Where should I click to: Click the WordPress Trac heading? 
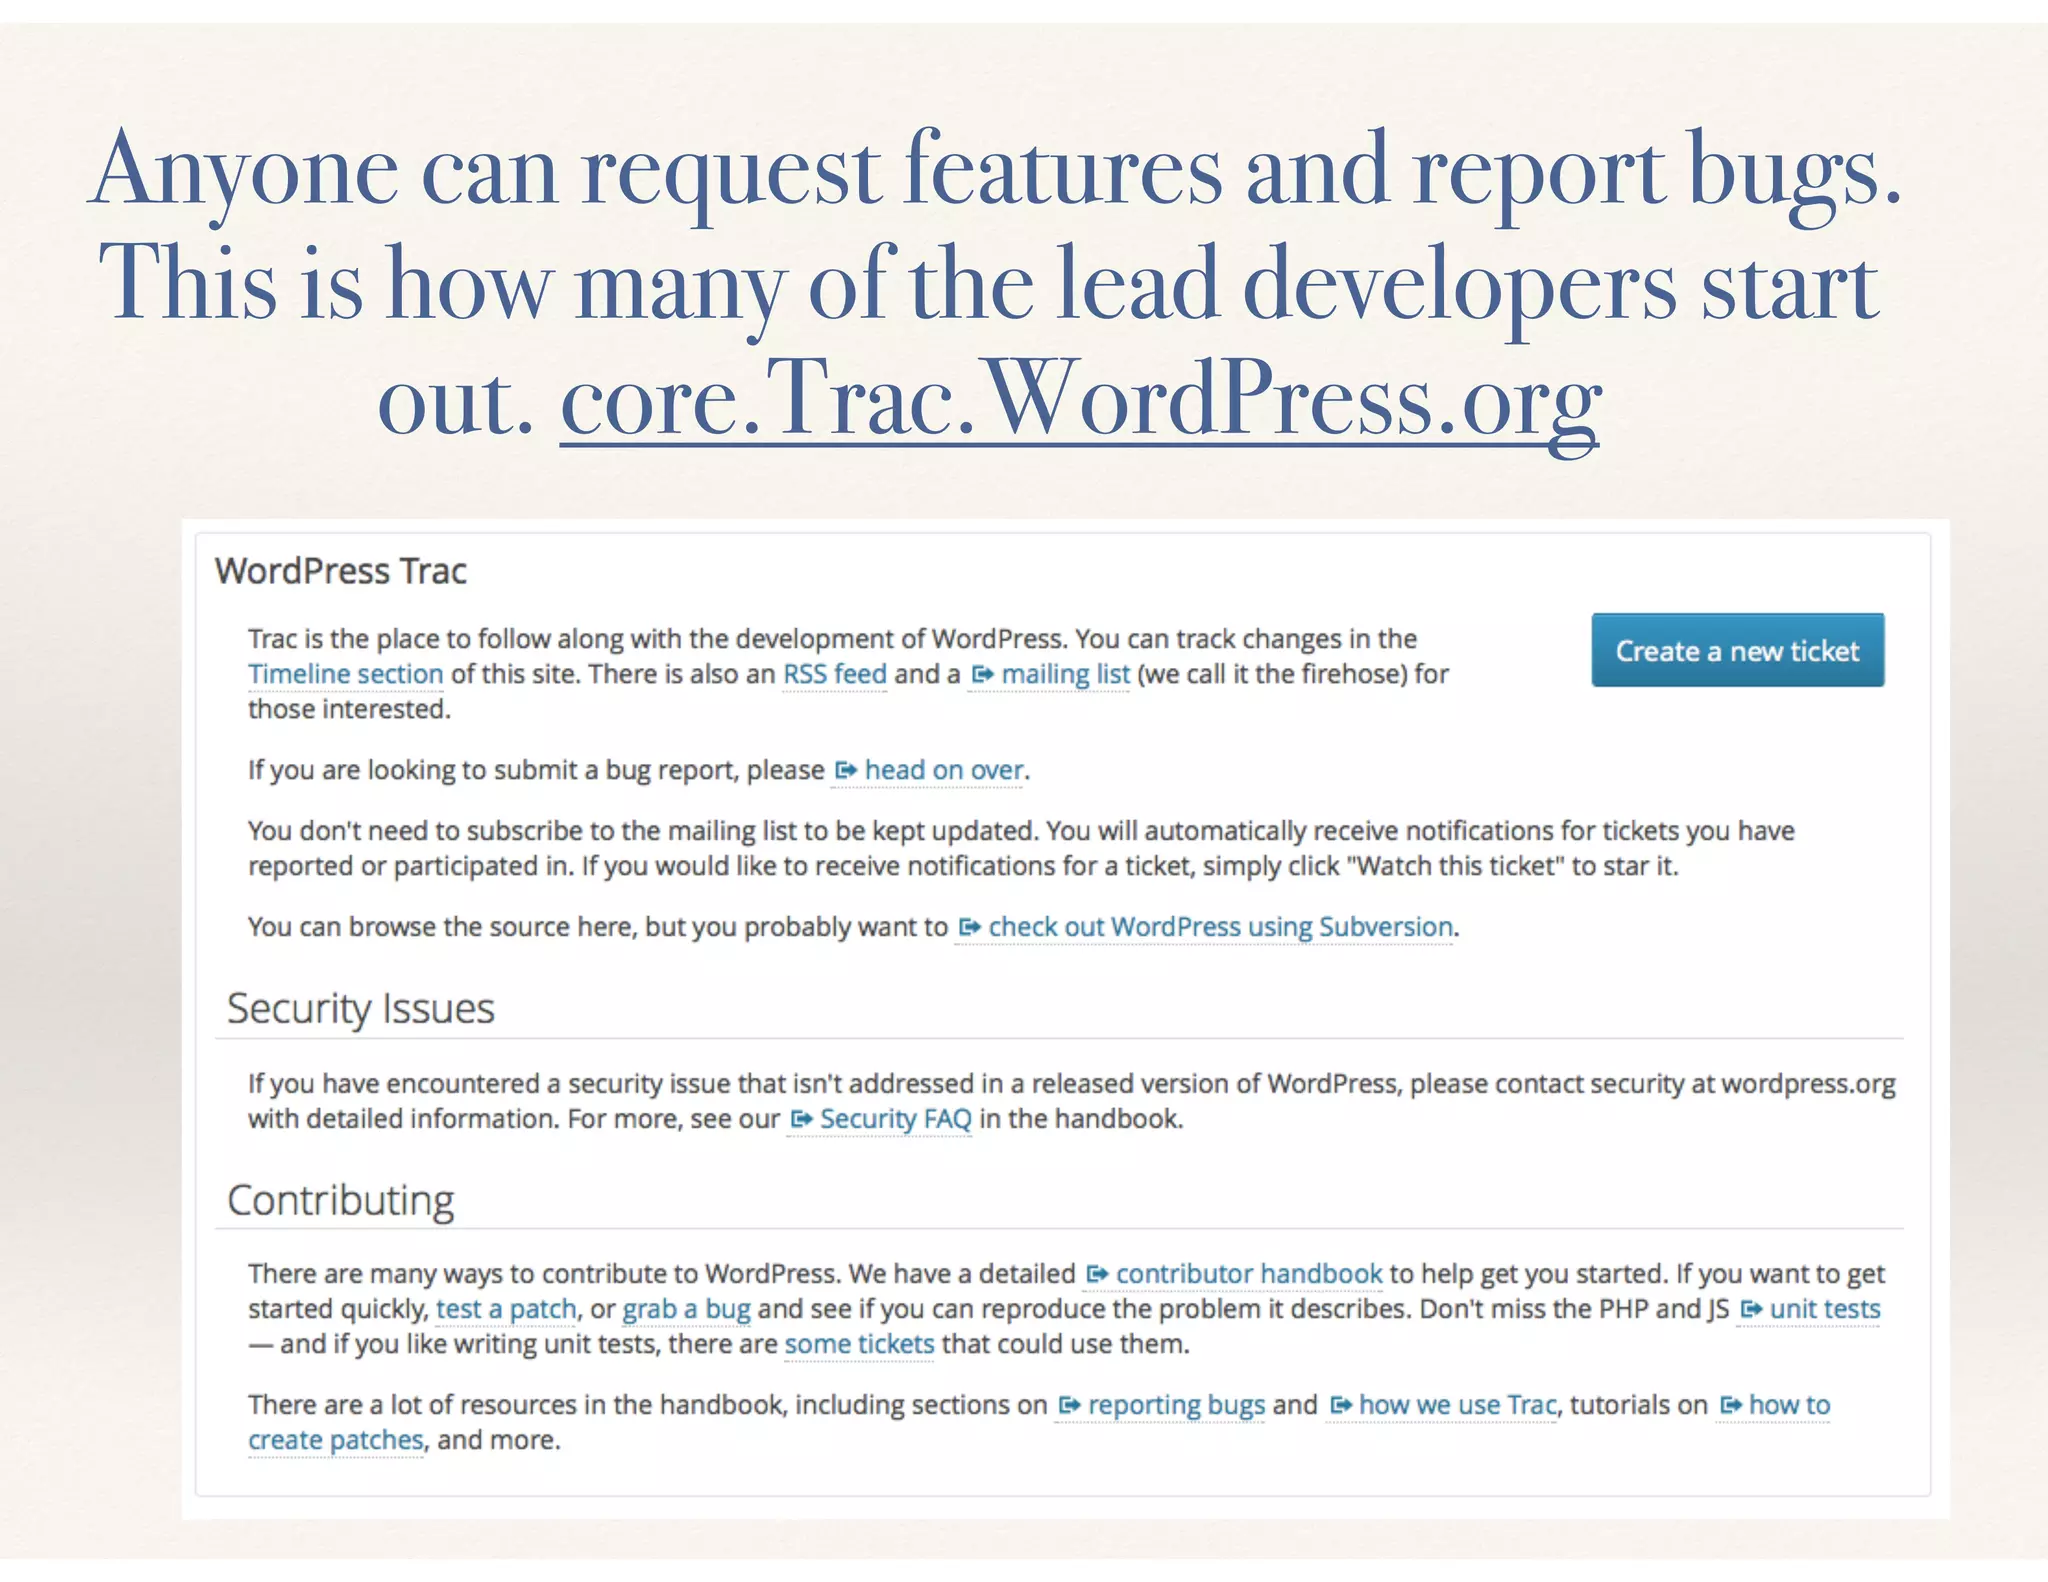341,571
